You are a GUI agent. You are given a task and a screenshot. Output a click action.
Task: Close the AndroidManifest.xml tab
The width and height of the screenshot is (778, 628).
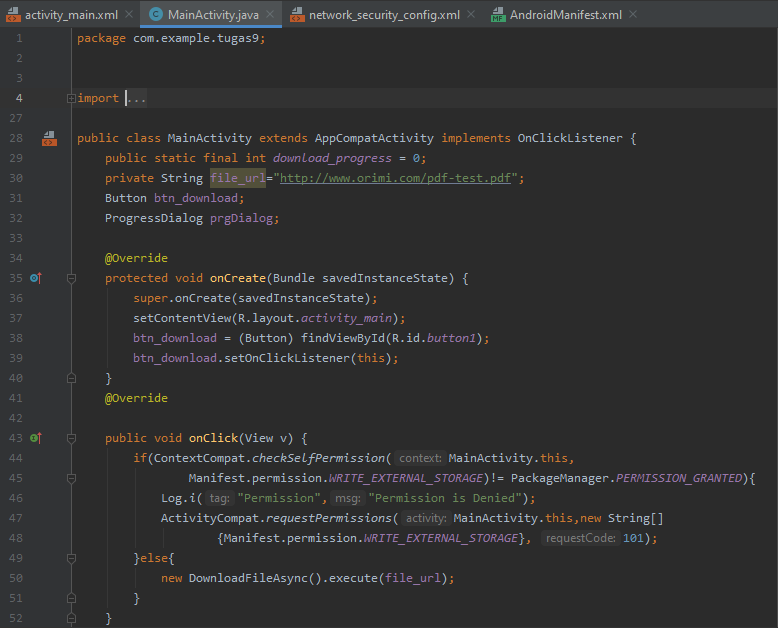(x=633, y=14)
